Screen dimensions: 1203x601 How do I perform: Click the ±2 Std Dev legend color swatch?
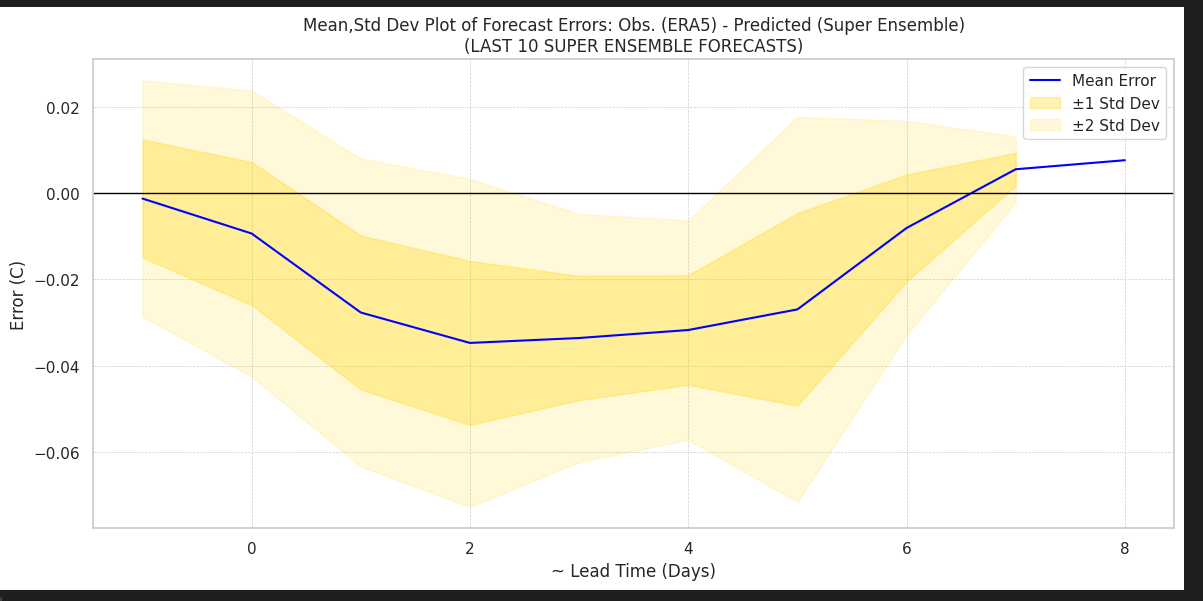click(x=1043, y=126)
